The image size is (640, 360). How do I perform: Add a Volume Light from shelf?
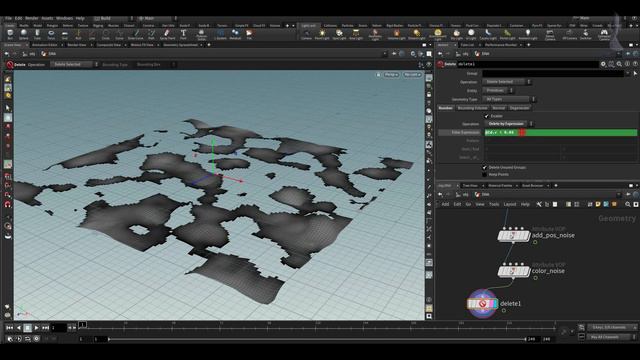[x=396, y=34]
